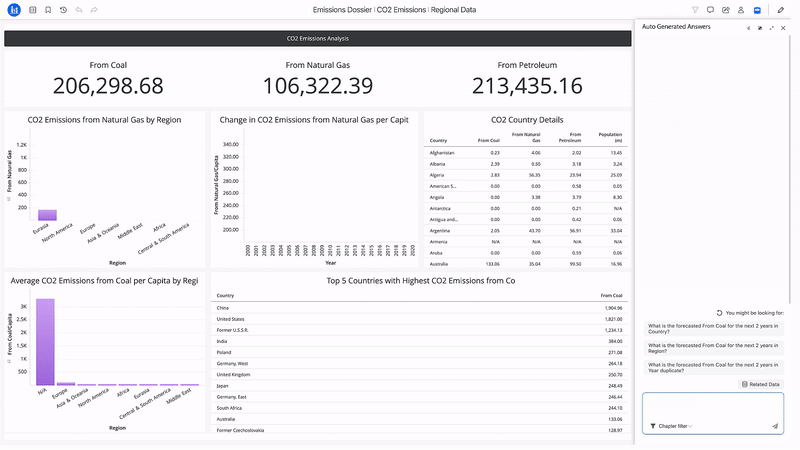Click the reset dossier icon

63,10
